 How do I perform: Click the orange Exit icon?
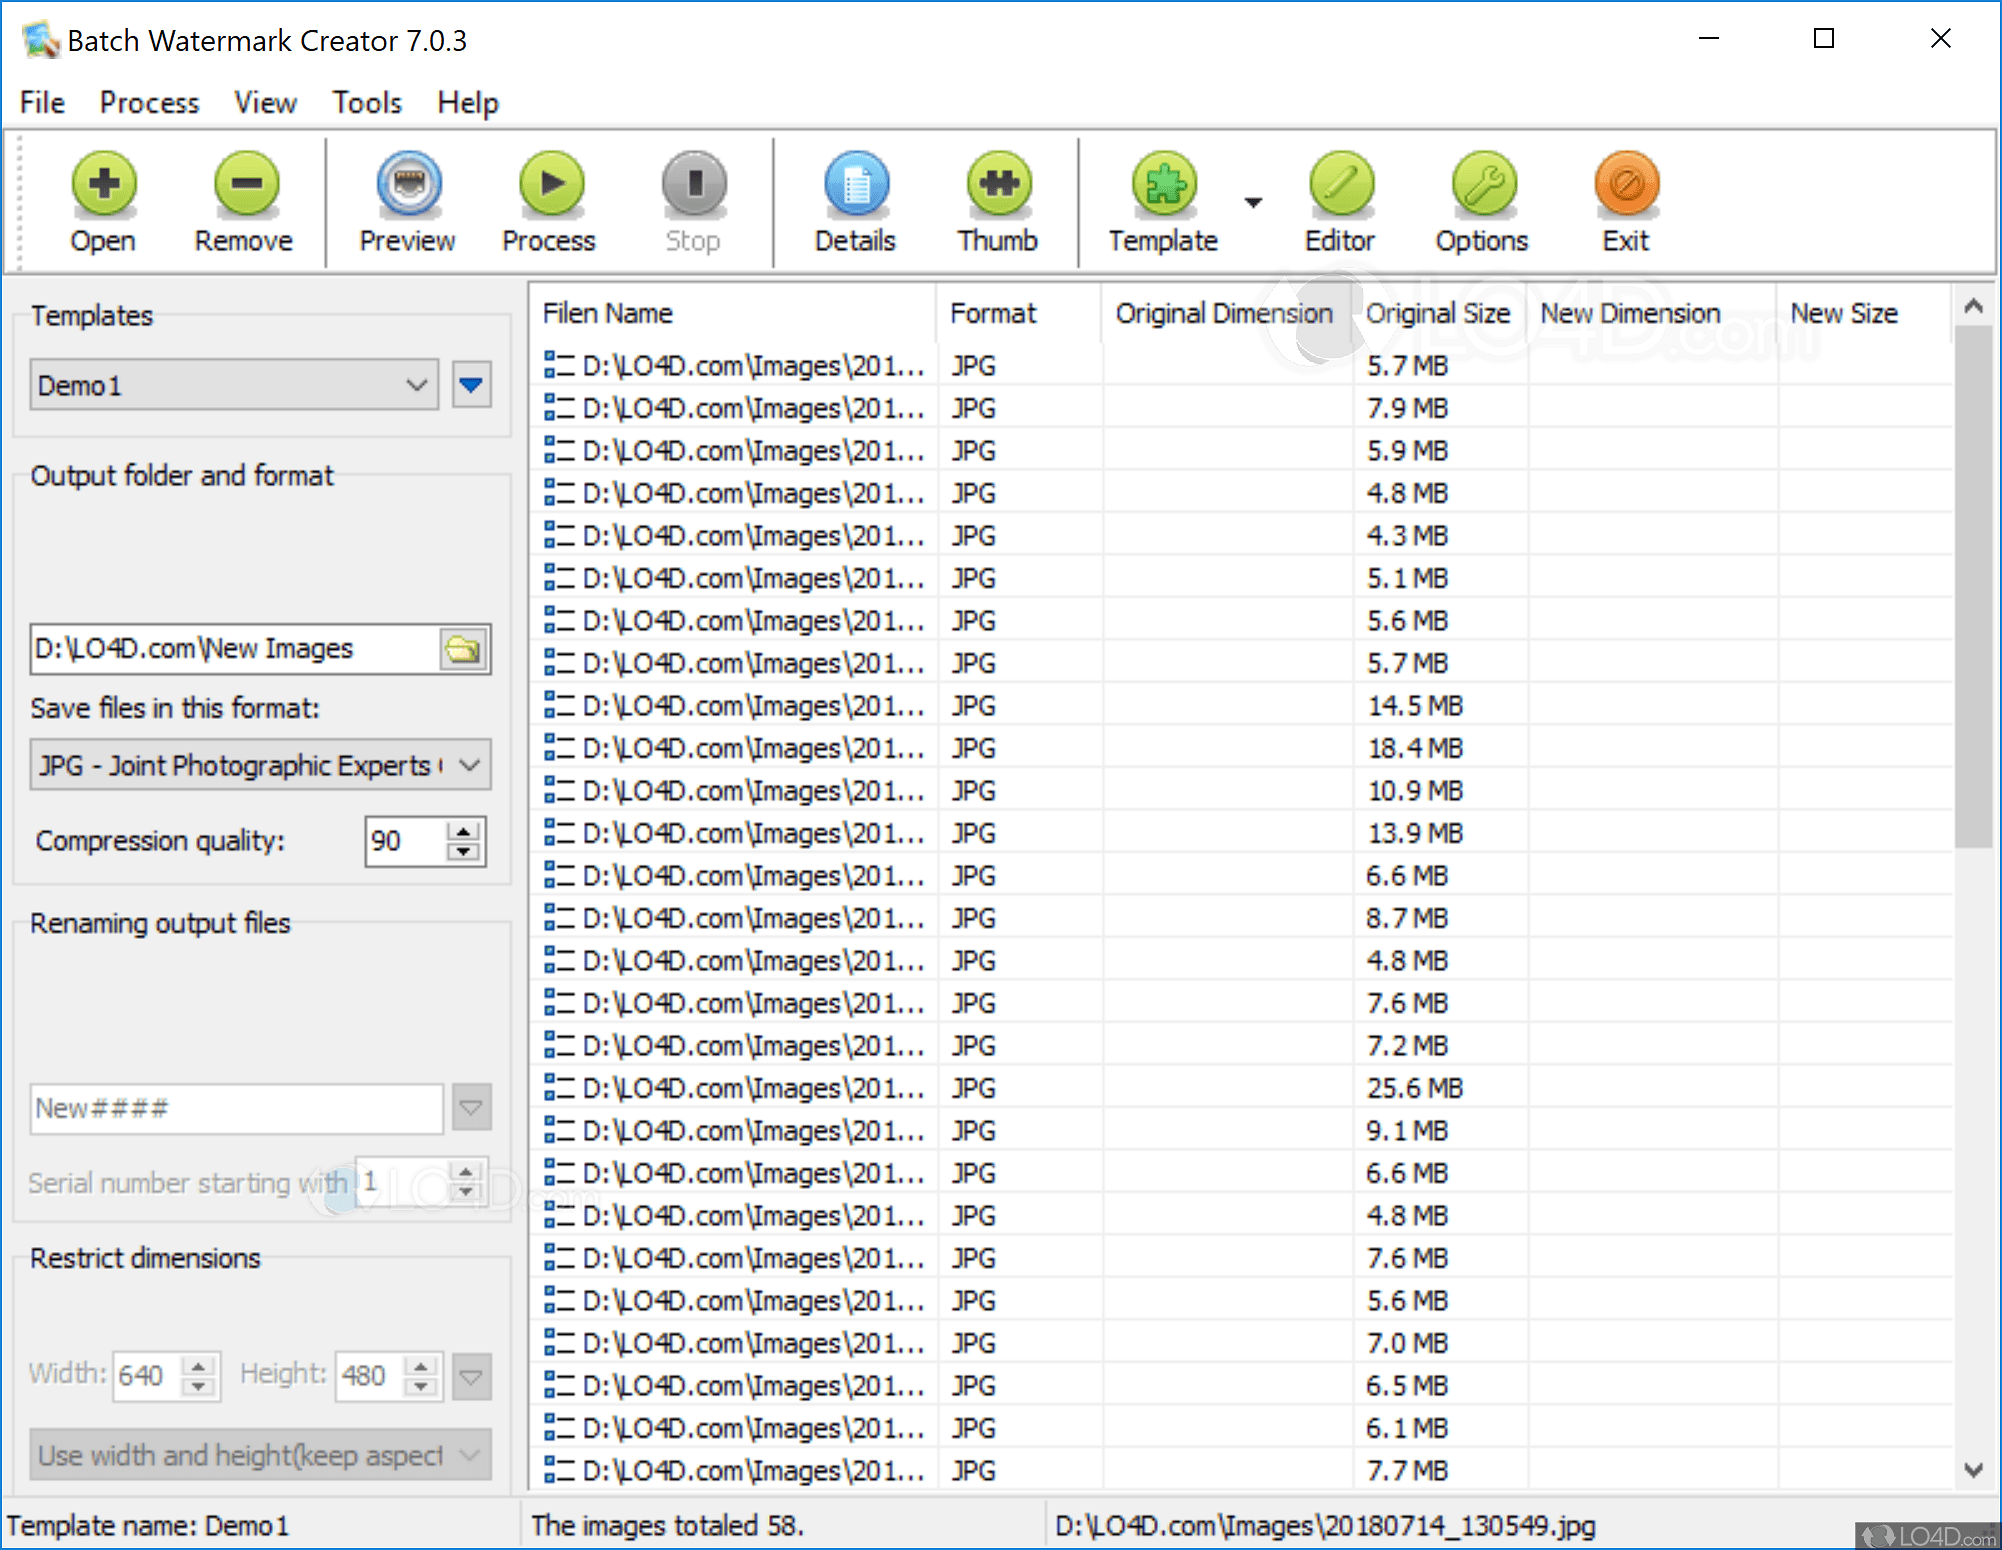tap(1626, 185)
